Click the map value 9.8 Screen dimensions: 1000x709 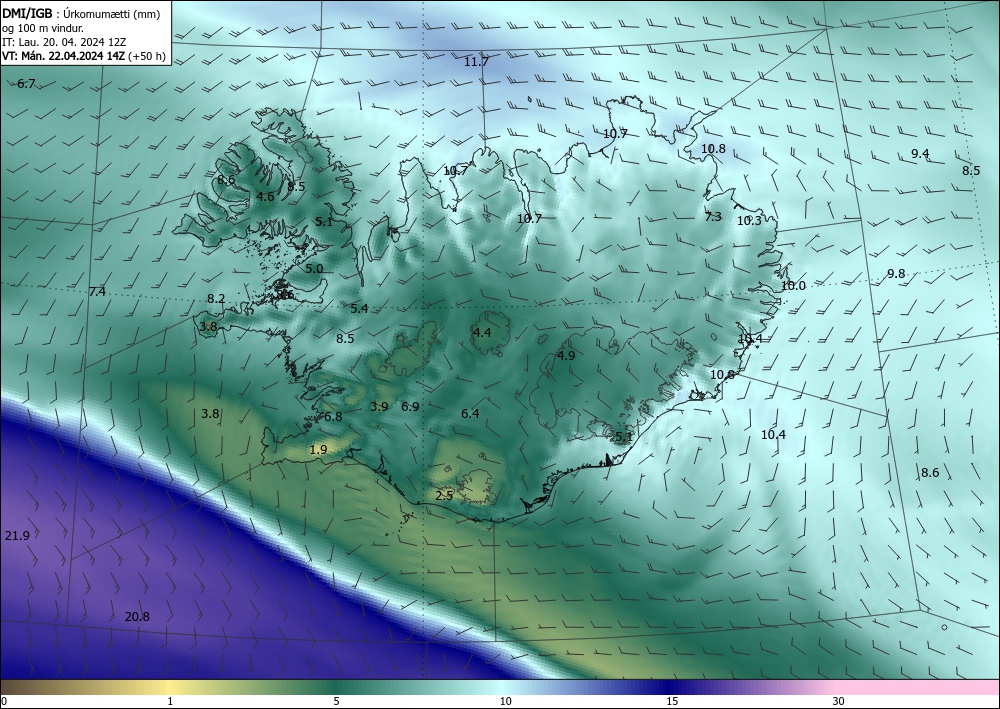(x=896, y=274)
